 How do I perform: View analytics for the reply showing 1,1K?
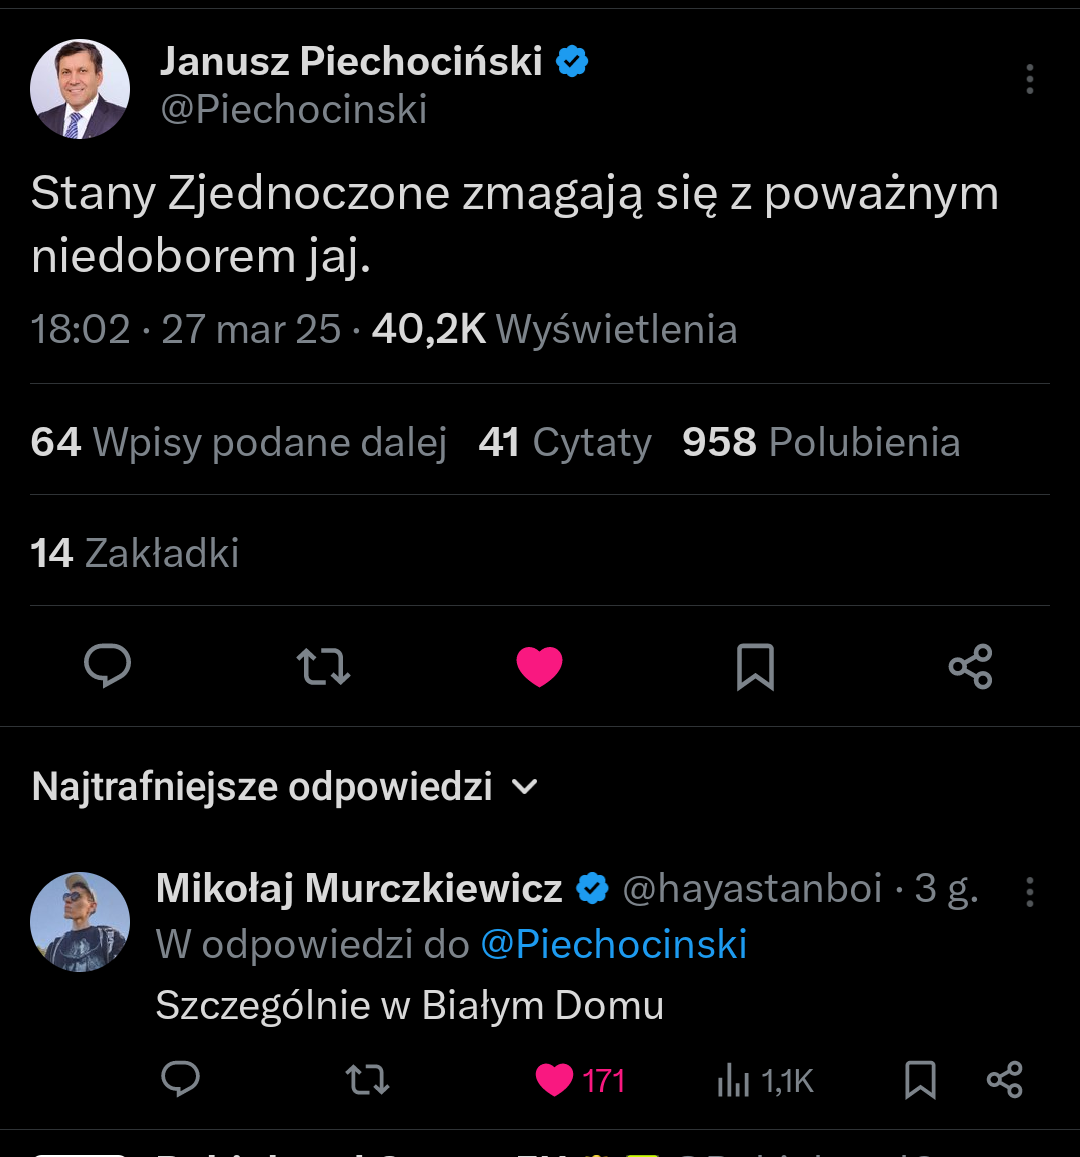pyautogui.click(x=765, y=1080)
